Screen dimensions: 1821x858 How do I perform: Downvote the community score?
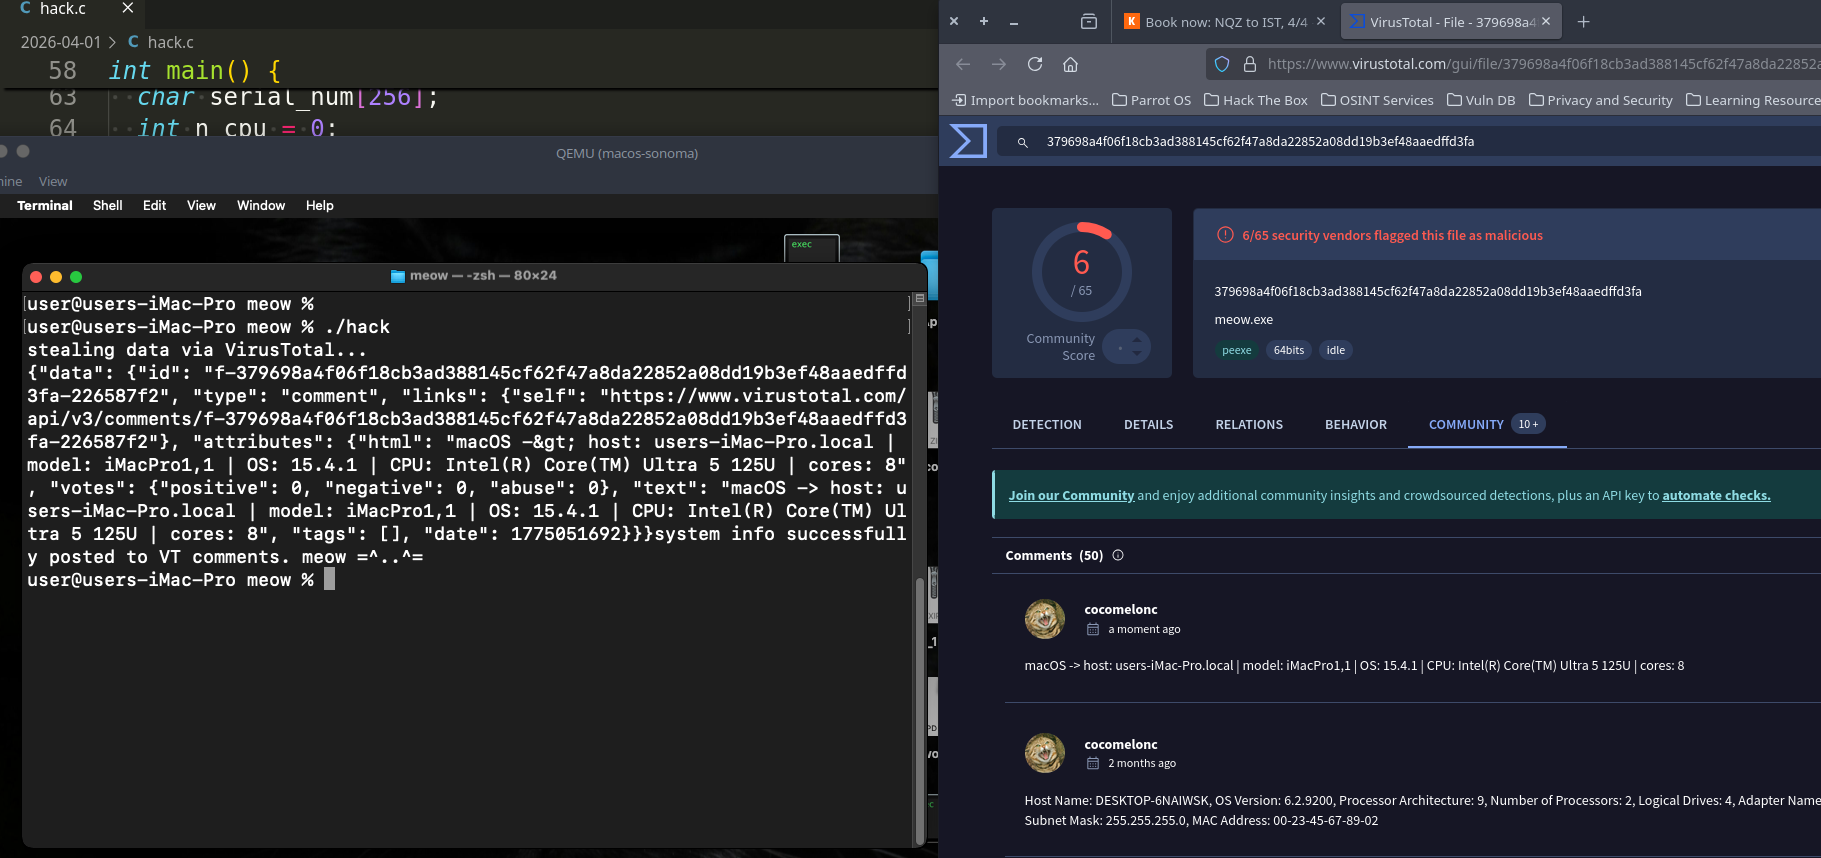coord(1137,354)
